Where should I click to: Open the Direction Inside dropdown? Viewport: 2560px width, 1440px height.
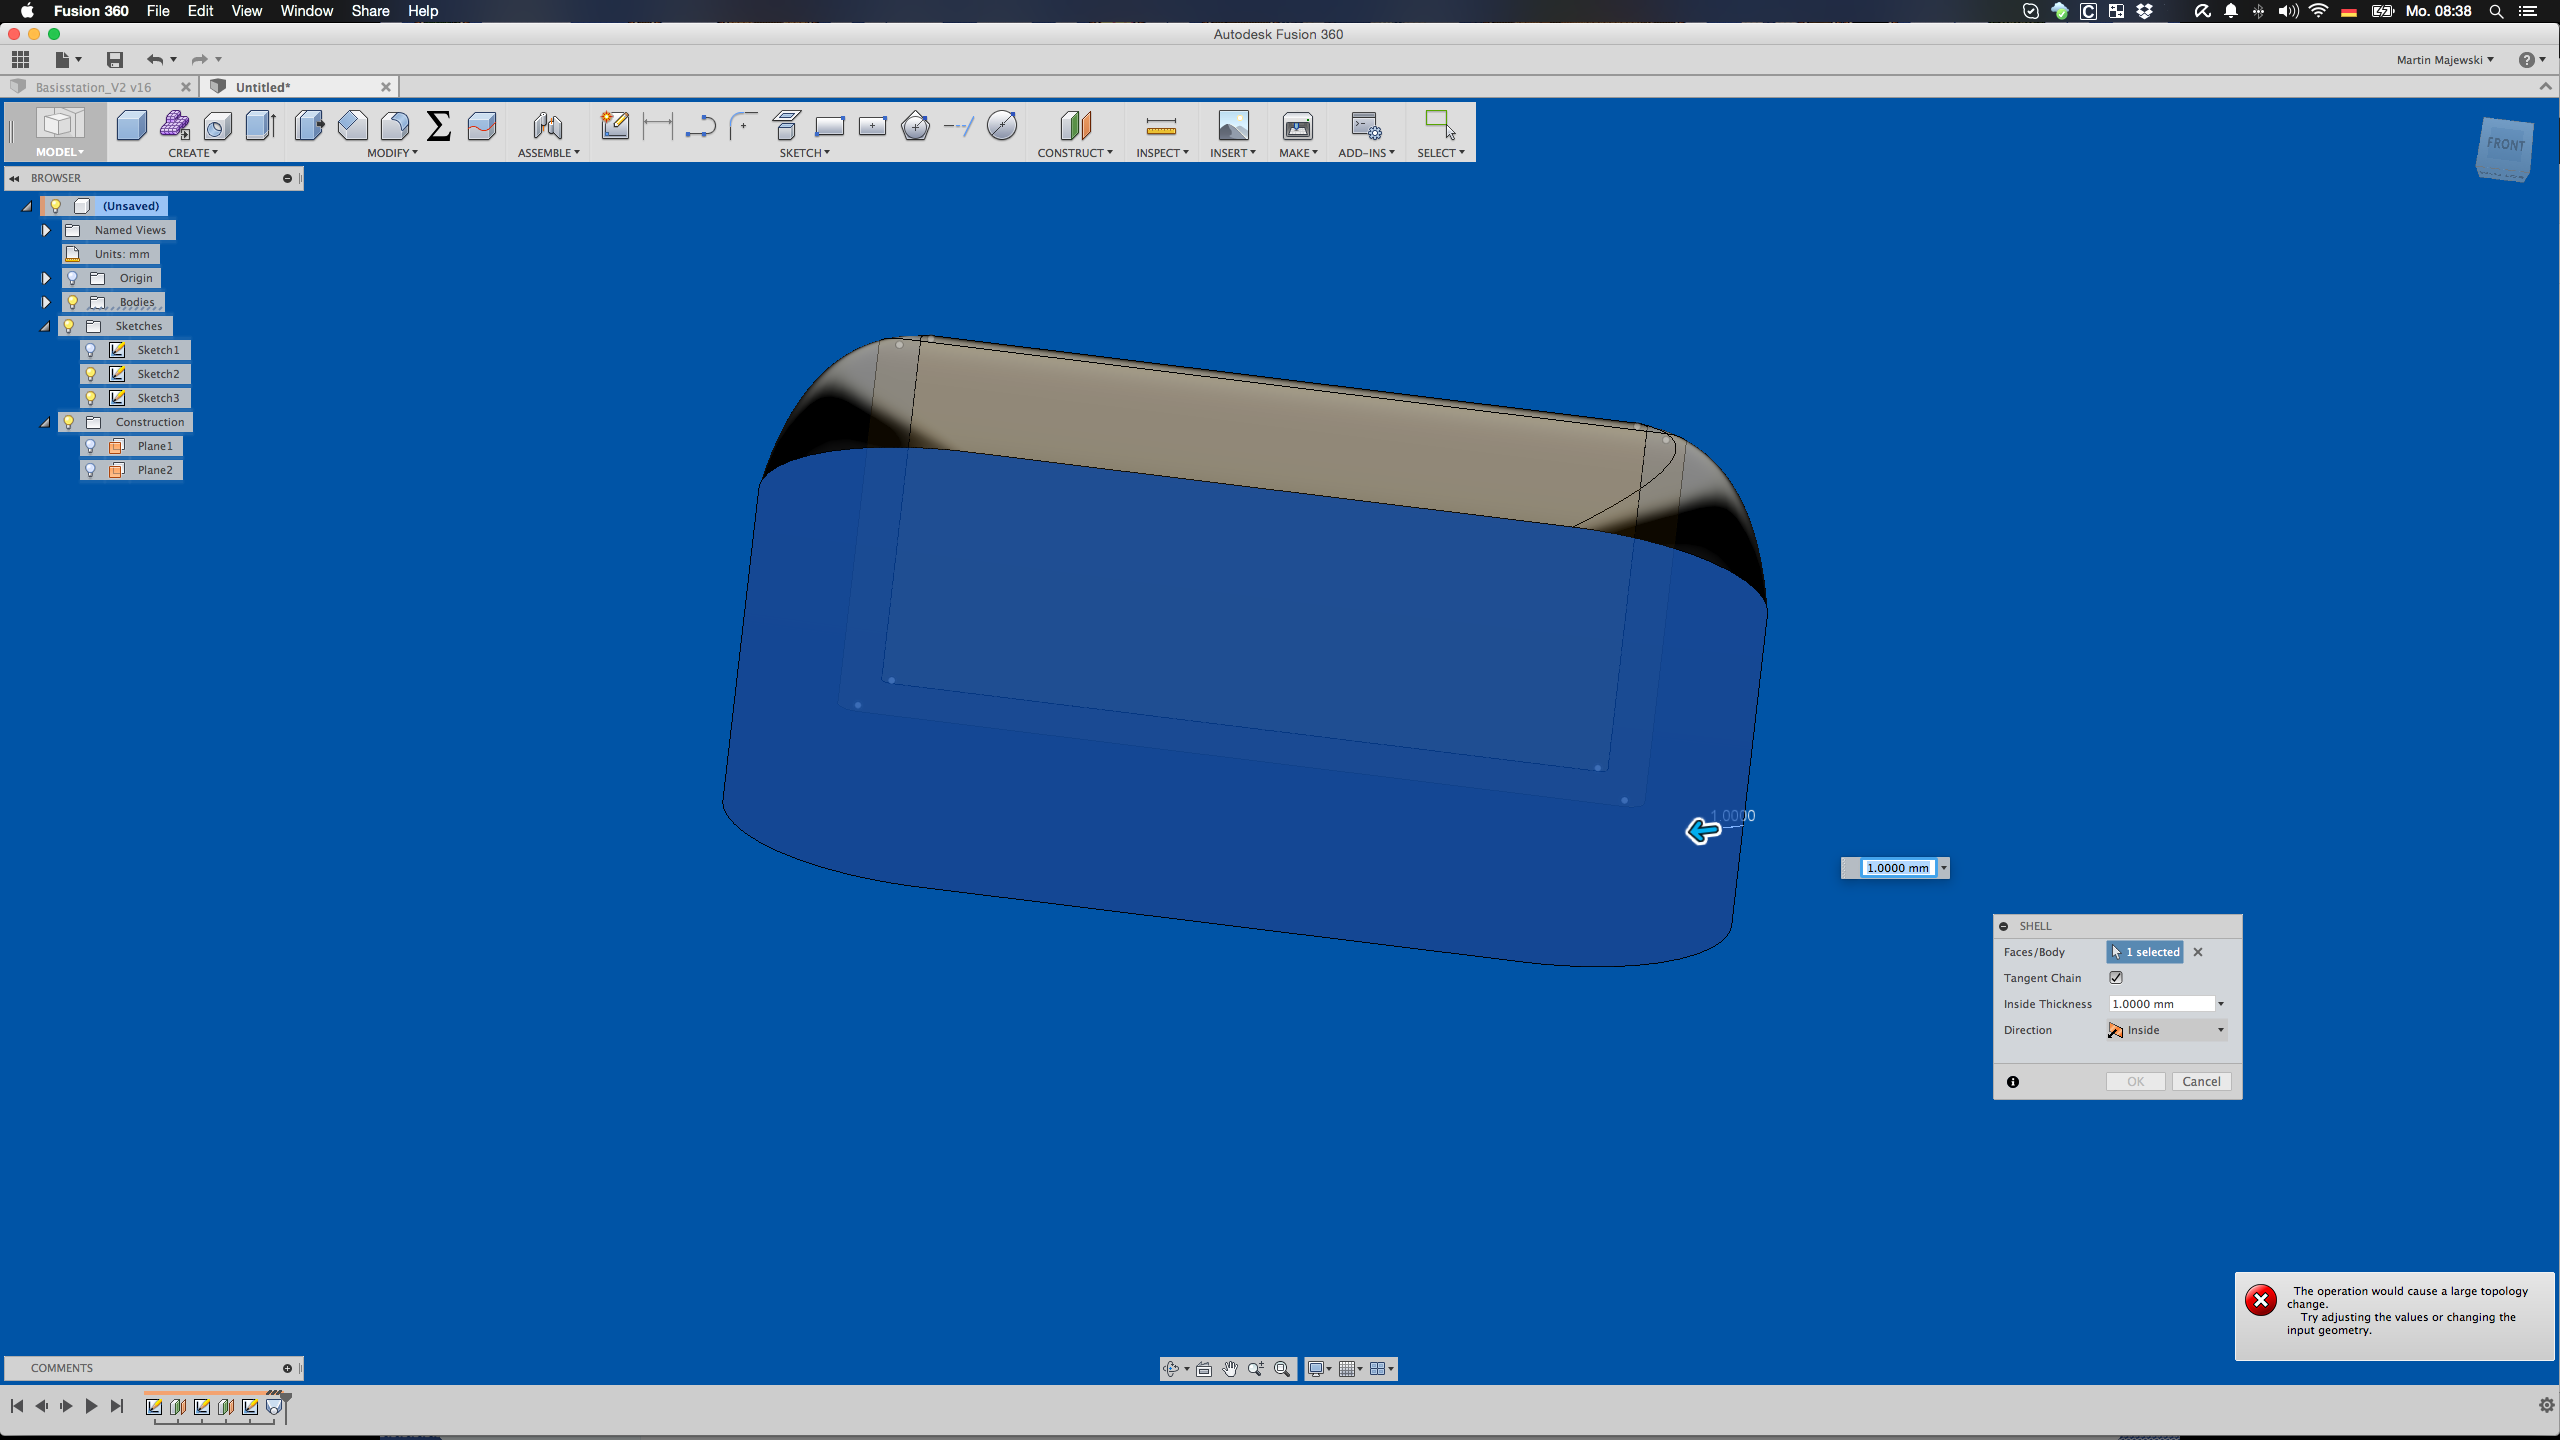pyautogui.click(x=2167, y=1030)
